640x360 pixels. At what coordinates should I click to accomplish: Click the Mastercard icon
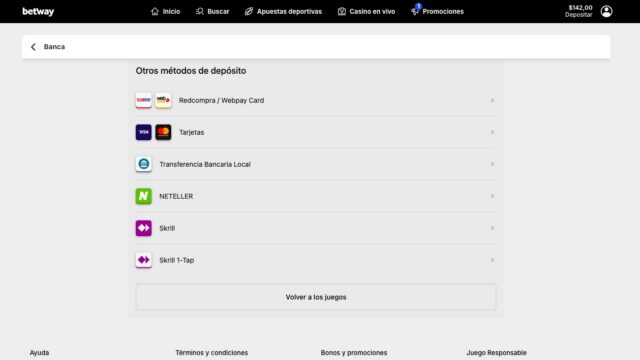(163, 132)
